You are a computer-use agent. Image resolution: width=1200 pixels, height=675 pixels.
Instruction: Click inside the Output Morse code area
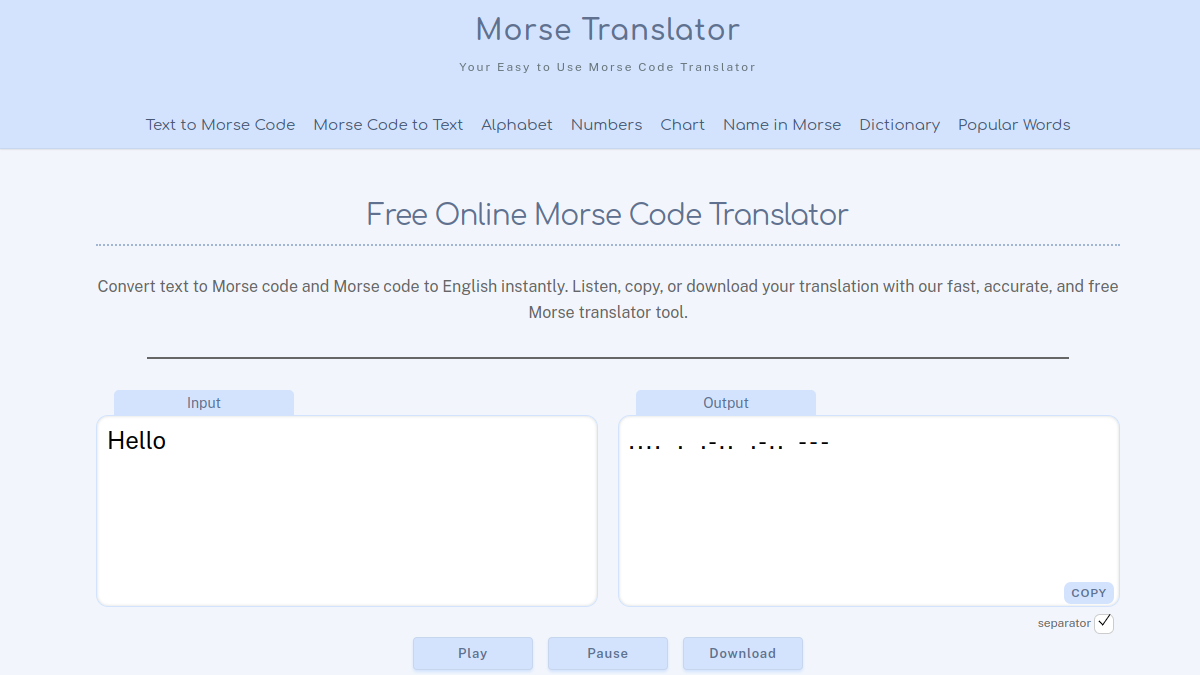click(868, 511)
